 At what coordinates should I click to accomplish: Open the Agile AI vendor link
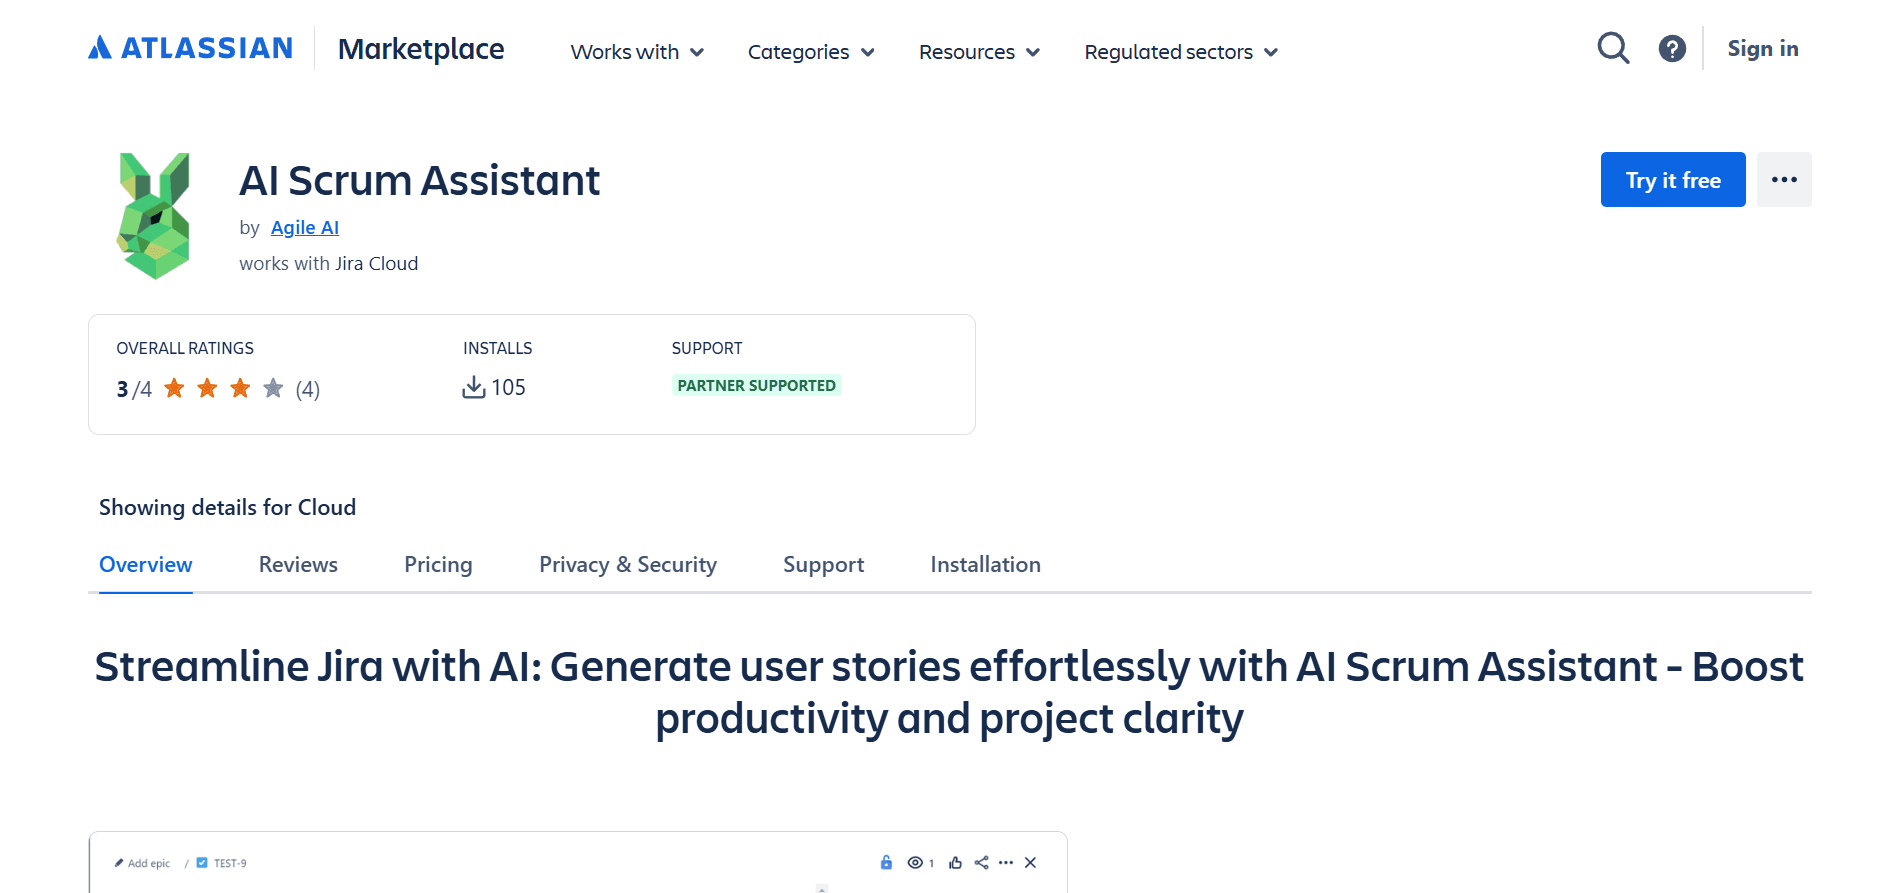tap(304, 227)
